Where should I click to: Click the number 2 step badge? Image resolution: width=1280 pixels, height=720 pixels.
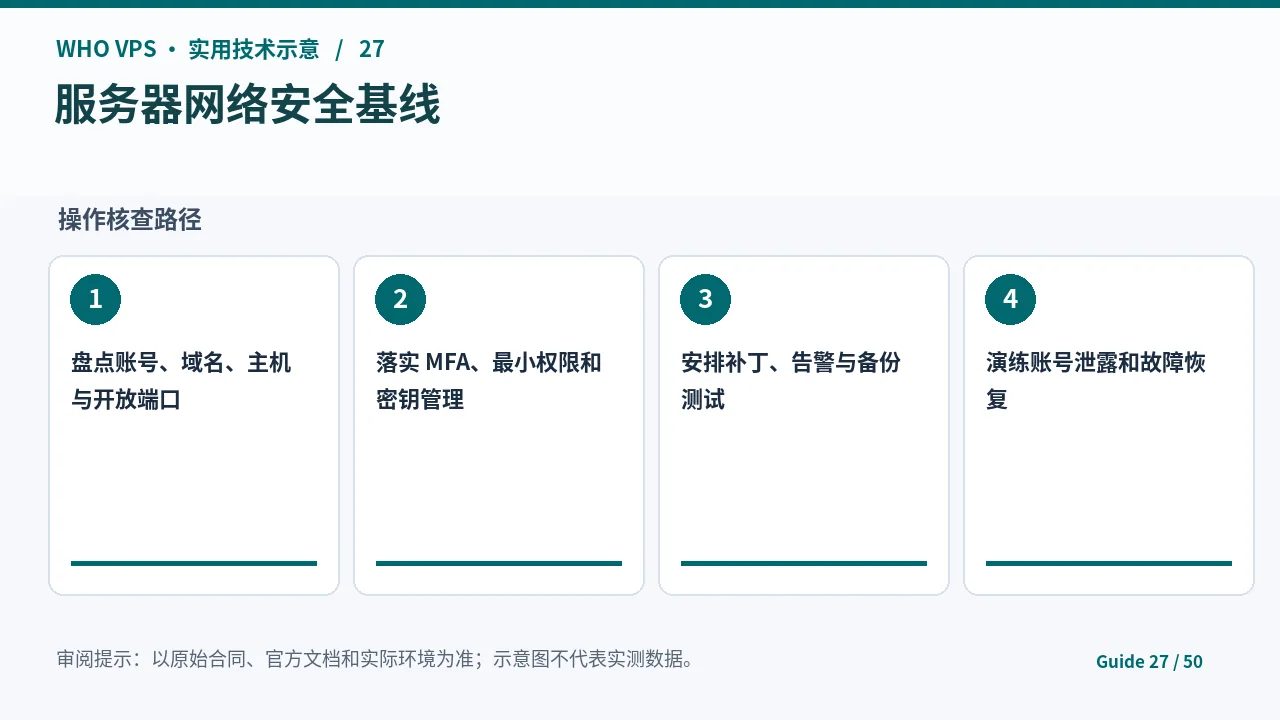coord(401,299)
